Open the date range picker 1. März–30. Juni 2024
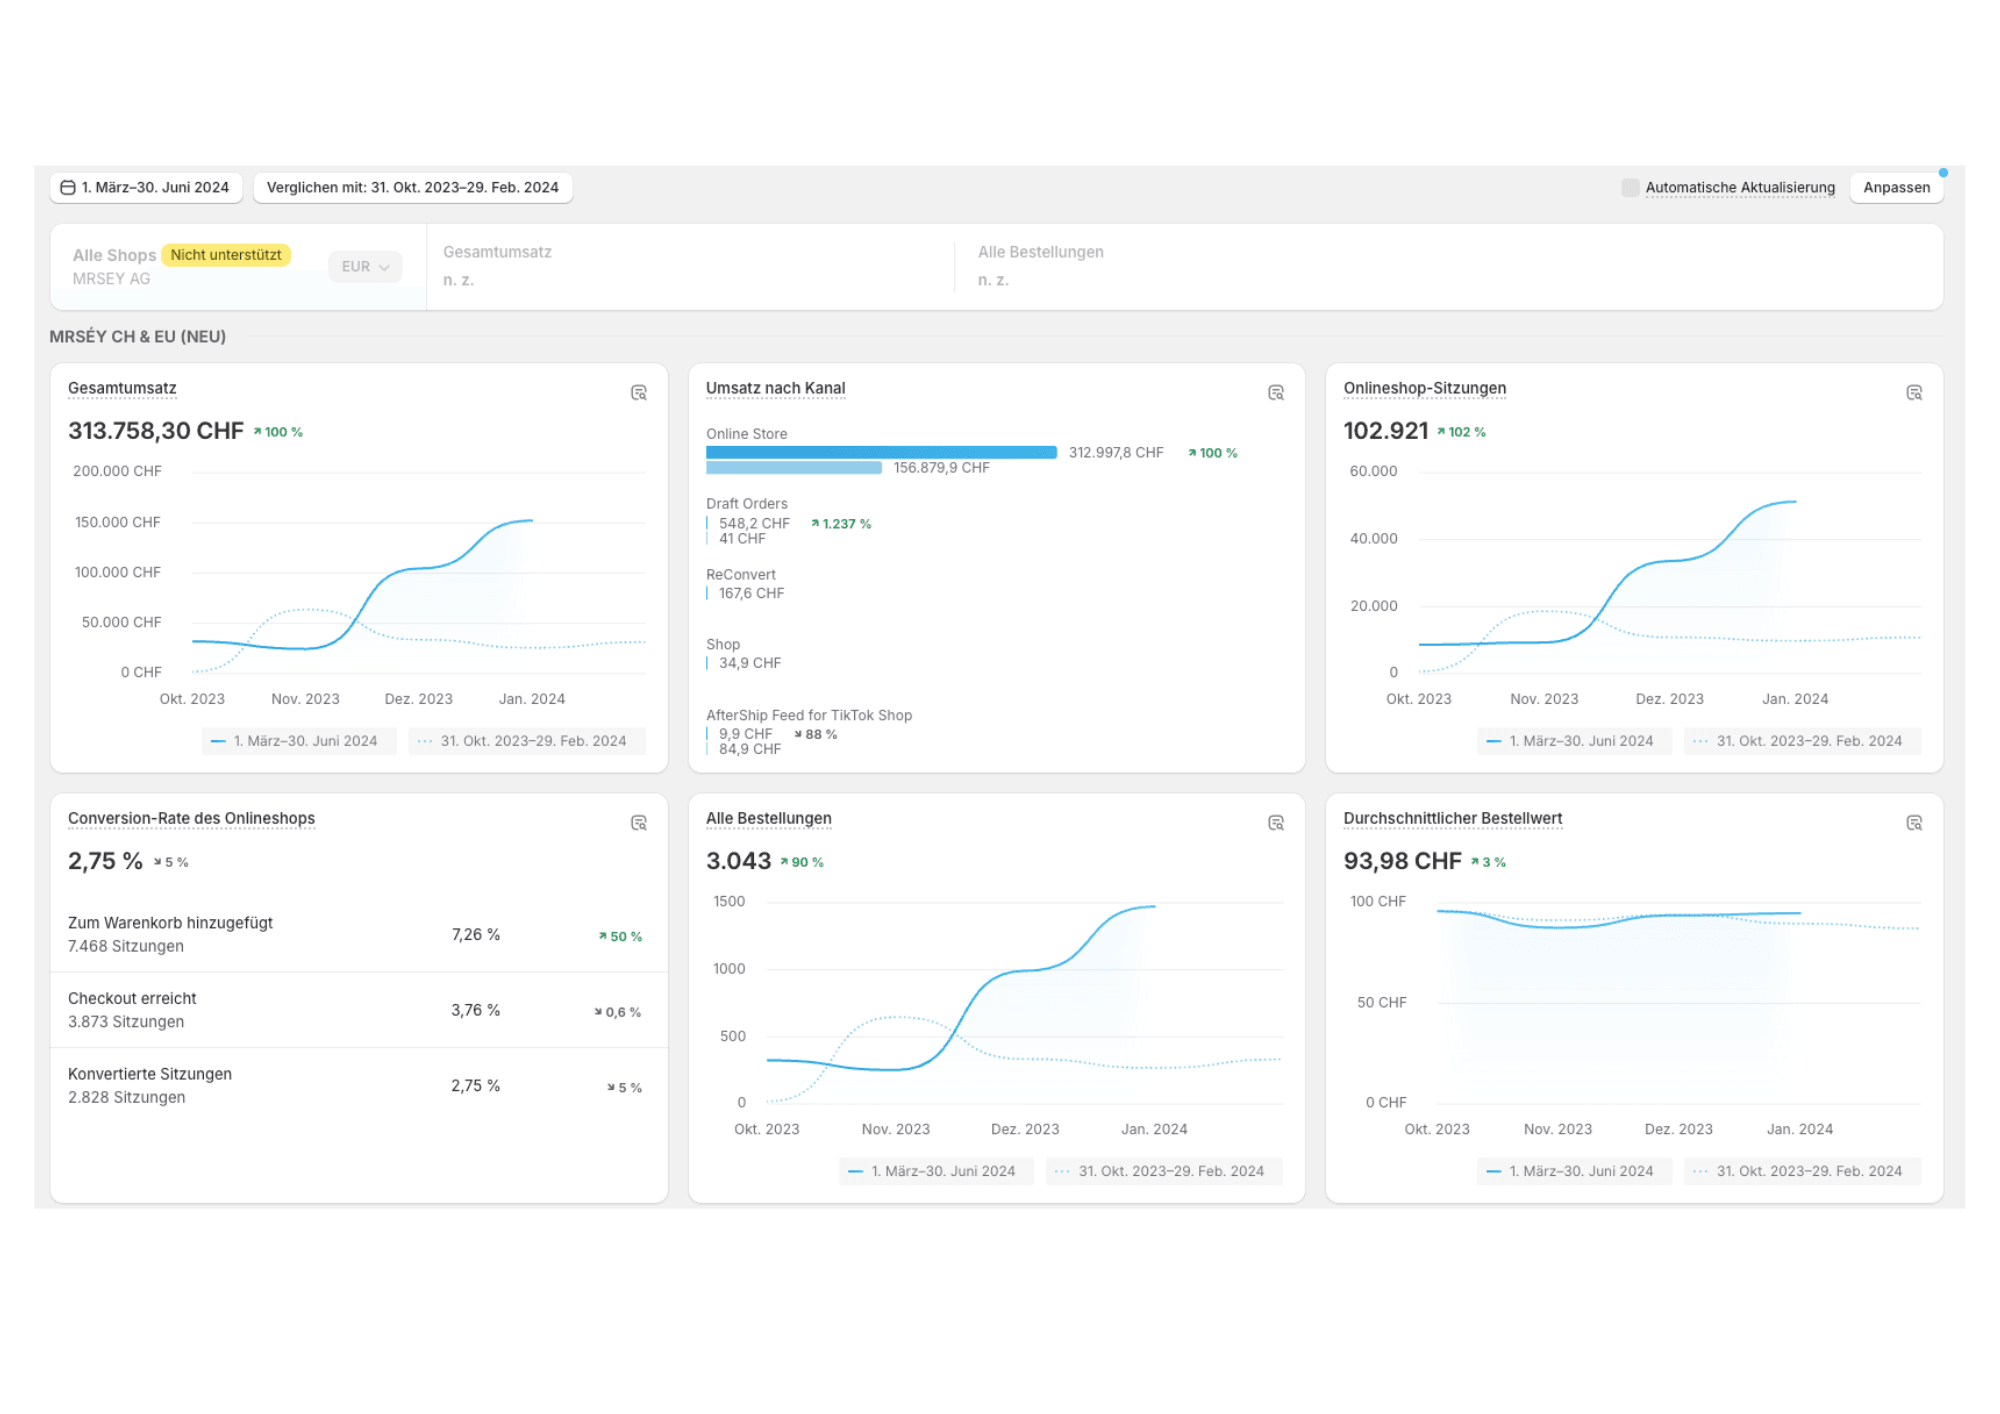2000x1414 pixels. click(x=145, y=187)
